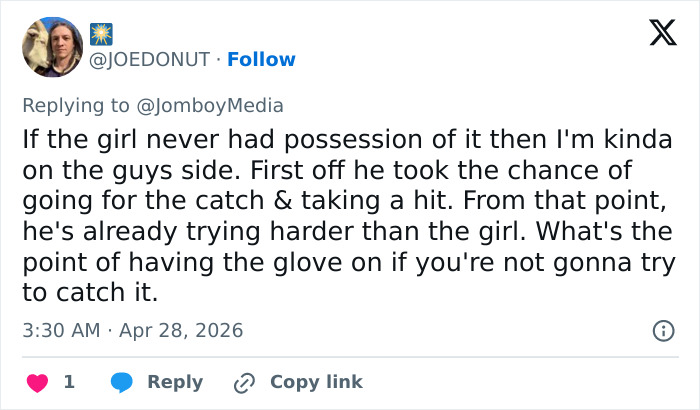Click the blue reply speech bubble icon

pyautogui.click(x=122, y=382)
